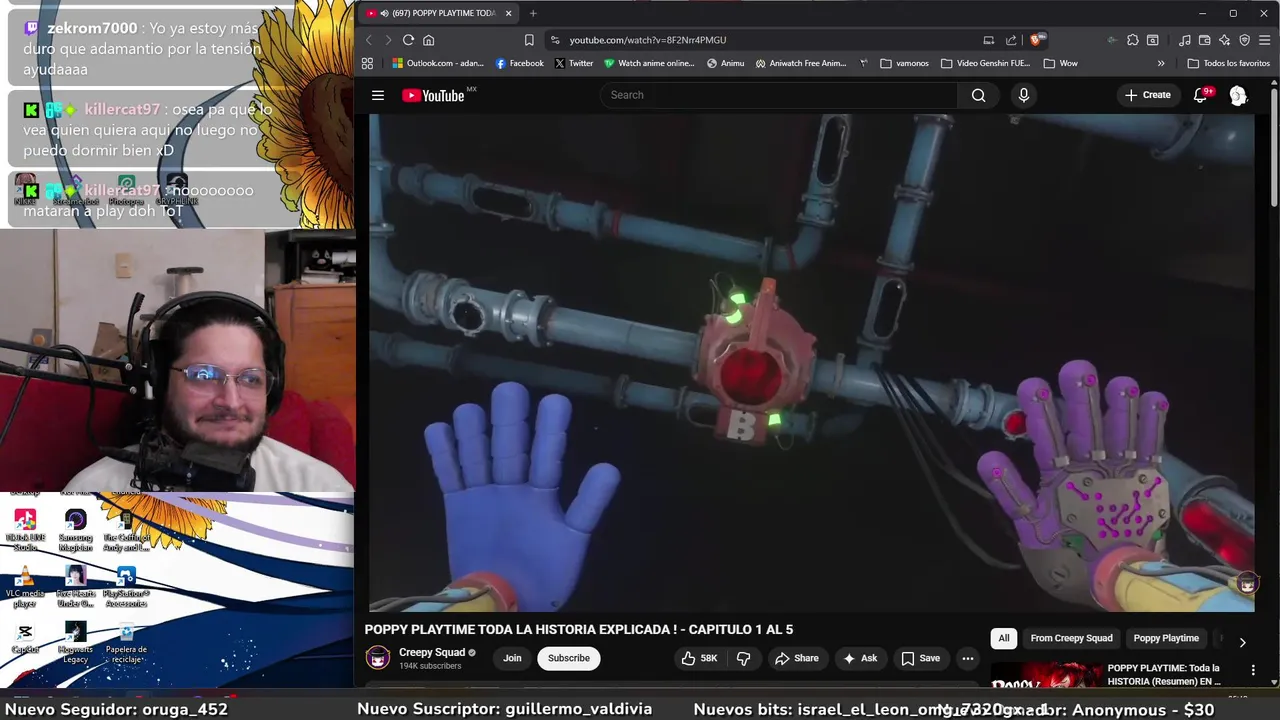This screenshot has height=720, width=1280.
Task: Click the Creepy Squad channel name
Action: [432, 652]
